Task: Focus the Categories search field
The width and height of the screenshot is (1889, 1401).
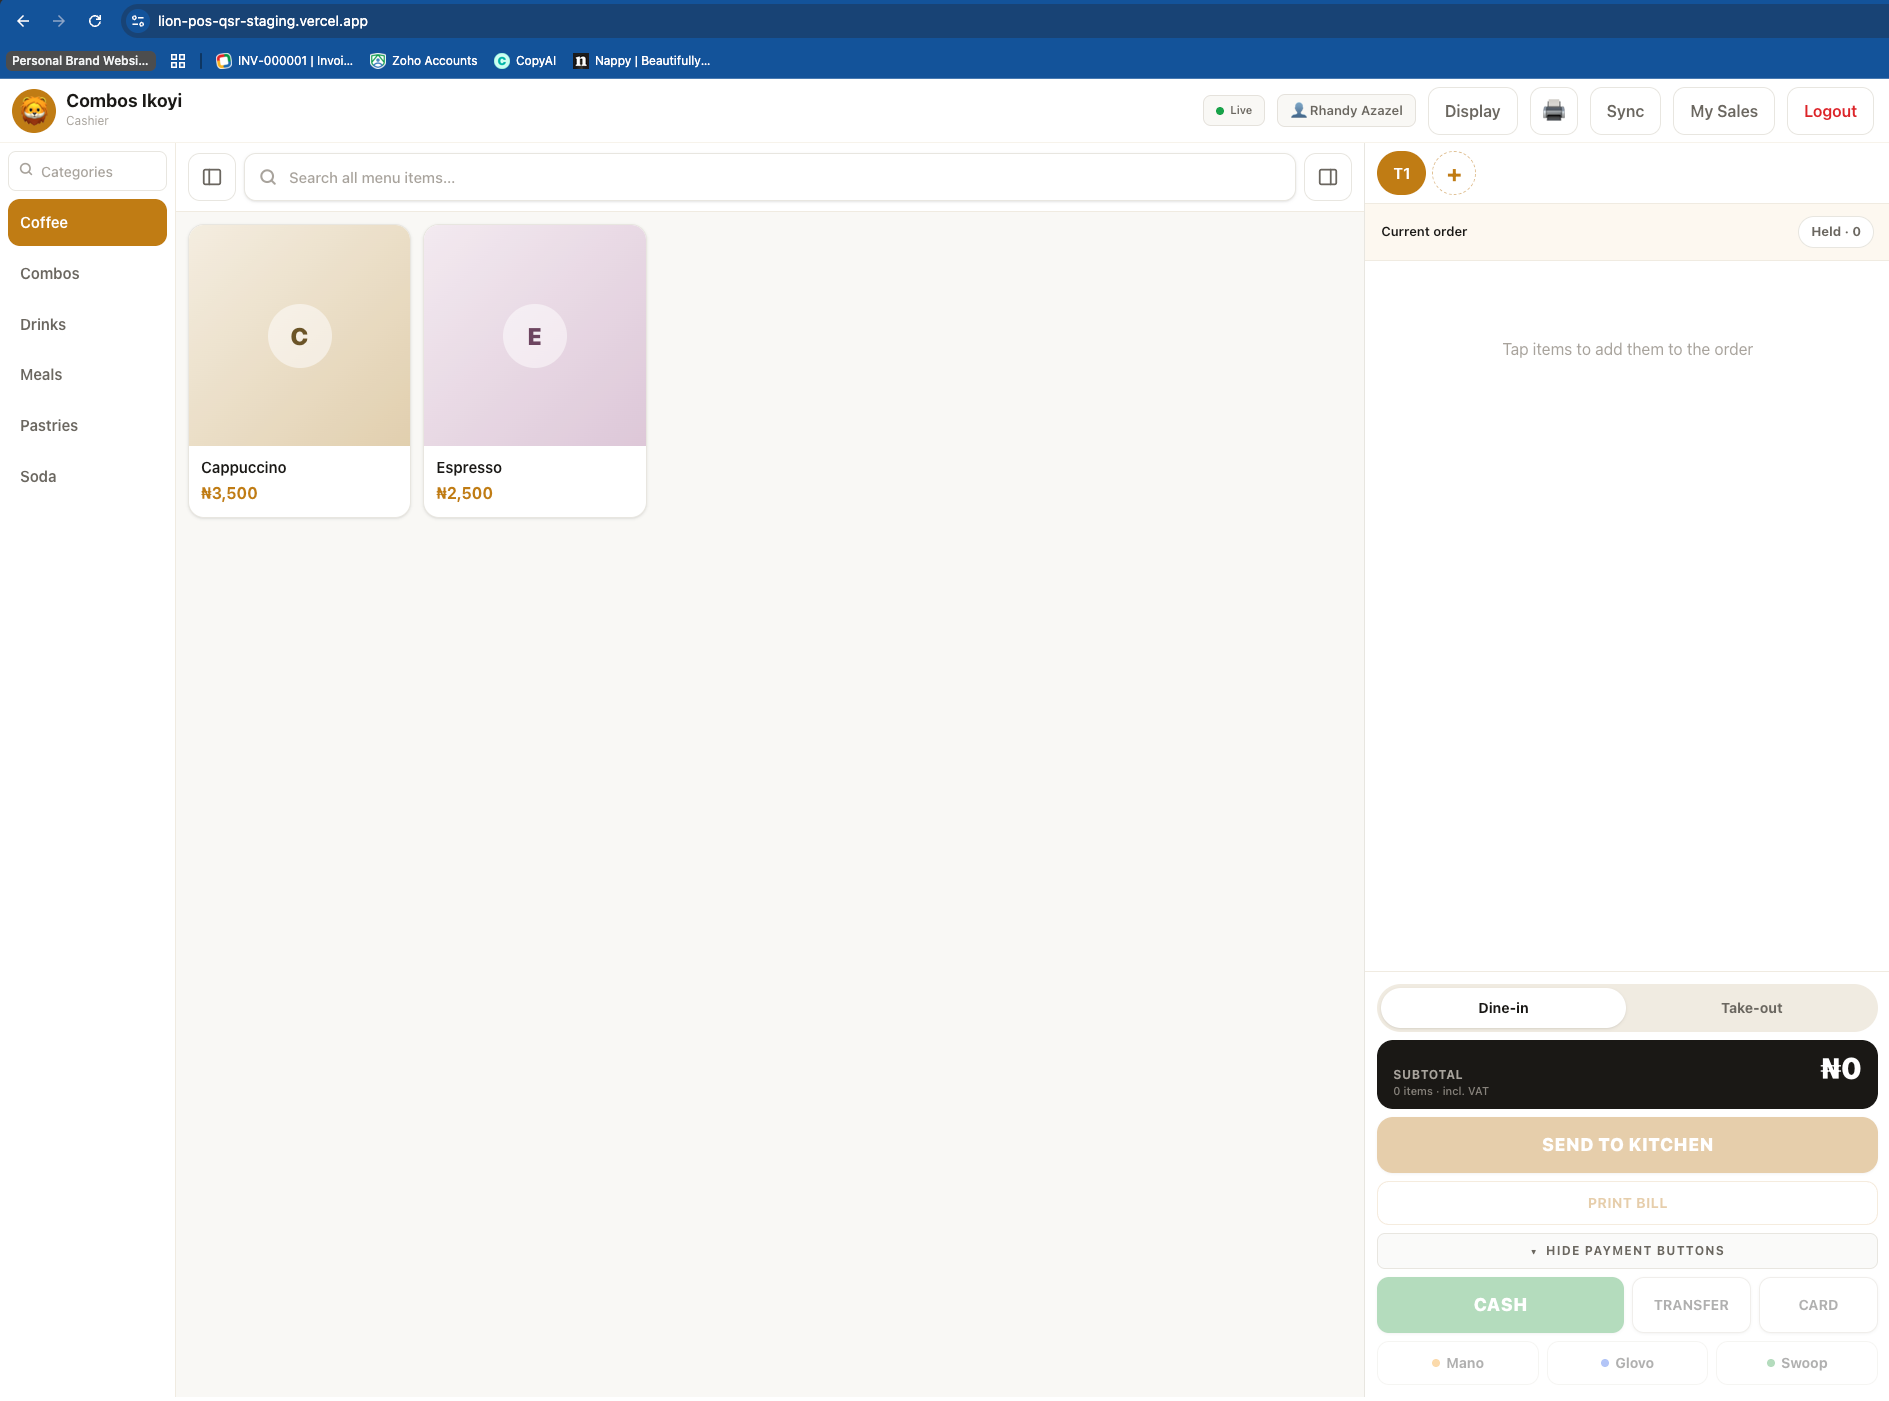Action: (87, 171)
